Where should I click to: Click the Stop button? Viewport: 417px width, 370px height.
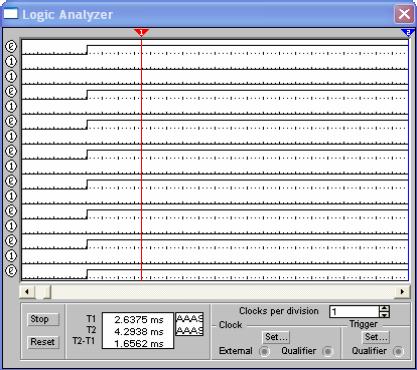[43, 319]
